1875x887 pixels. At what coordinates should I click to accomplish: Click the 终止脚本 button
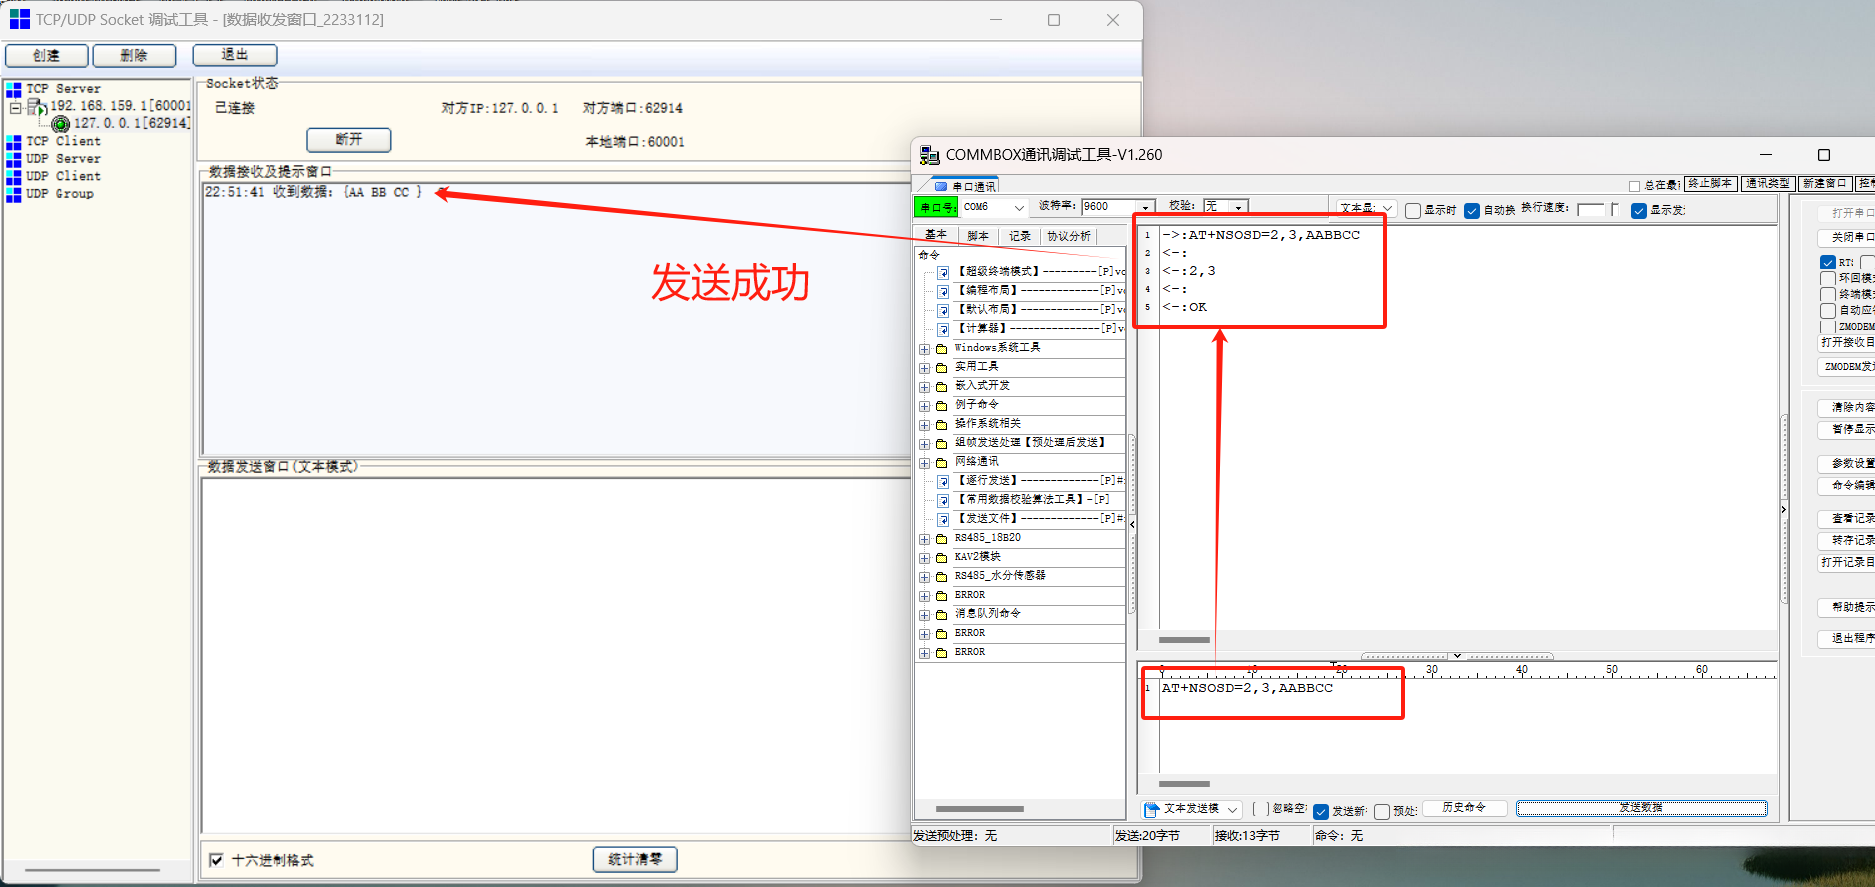click(1711, 184)
